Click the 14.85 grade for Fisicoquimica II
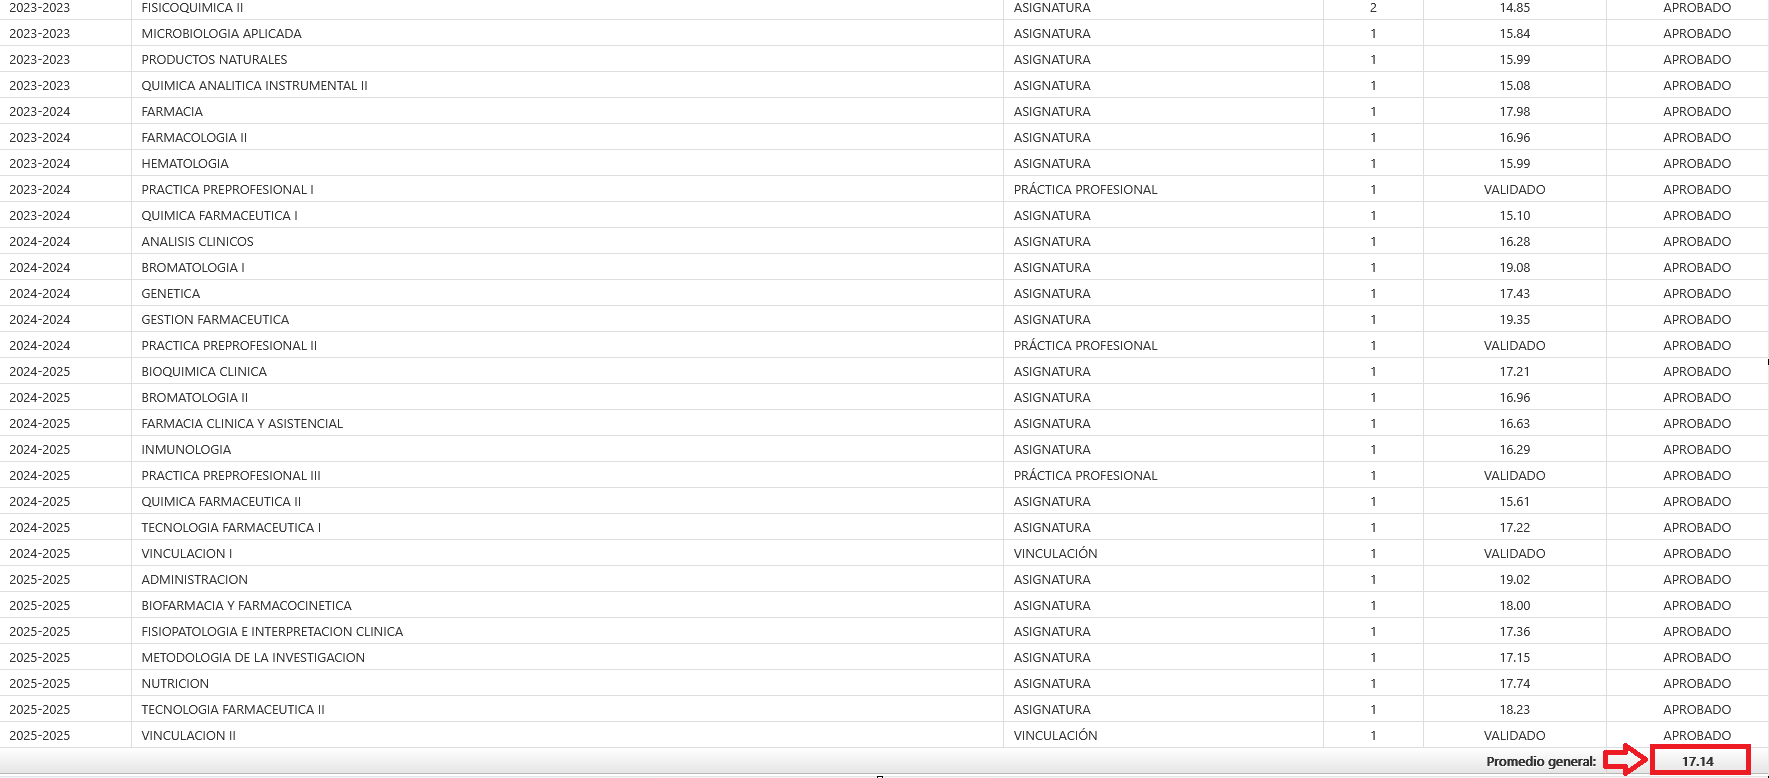Screen dimensions: 1769x778 [x=1514, y=8]
